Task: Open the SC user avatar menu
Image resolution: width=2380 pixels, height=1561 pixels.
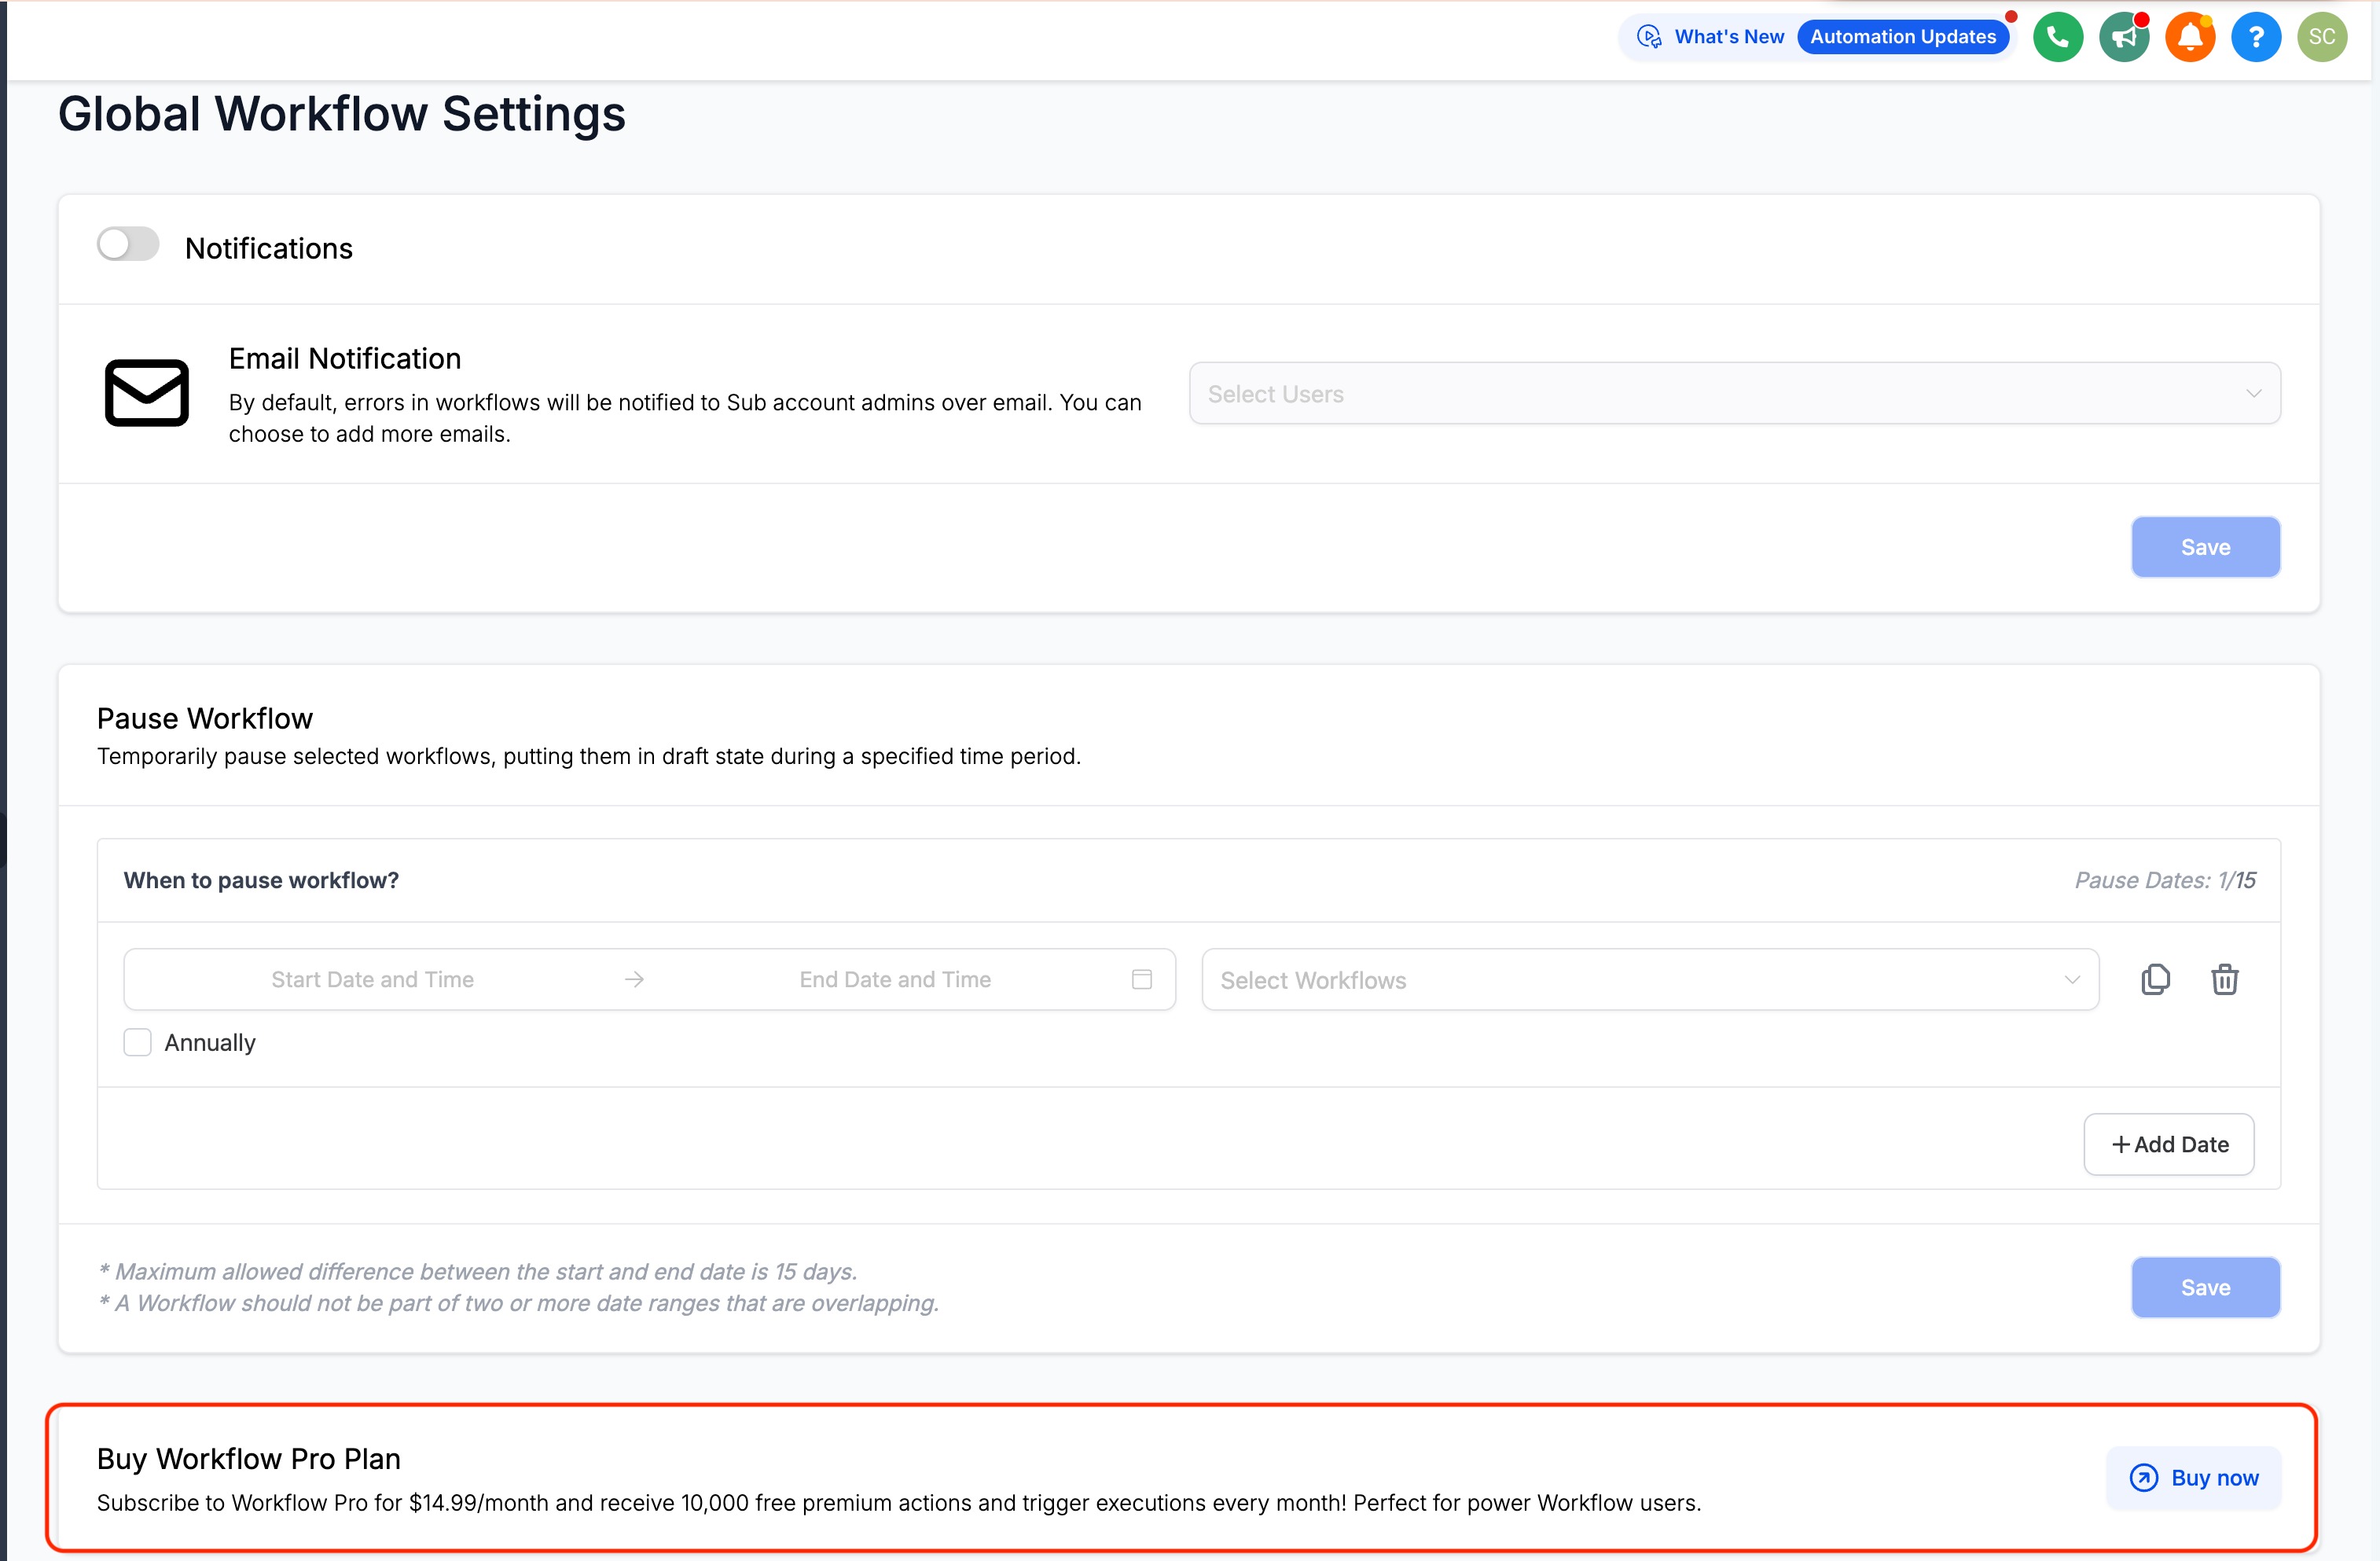Action: click(2321, 38)
